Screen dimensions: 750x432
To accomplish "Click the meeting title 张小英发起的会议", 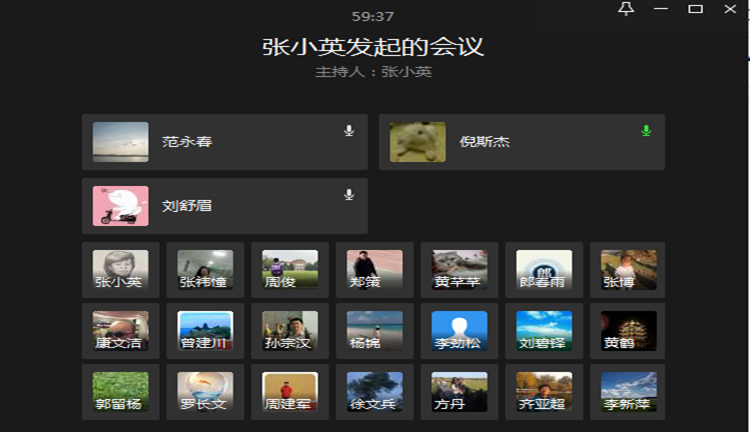I will click(373, 47).
